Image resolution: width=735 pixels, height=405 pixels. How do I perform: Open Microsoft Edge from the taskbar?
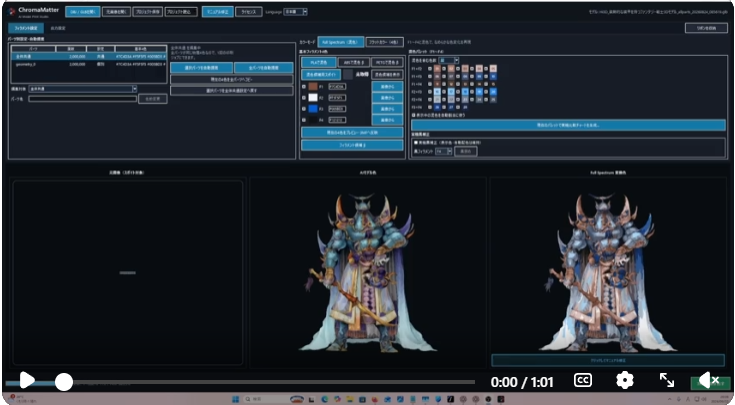(324, 399)
